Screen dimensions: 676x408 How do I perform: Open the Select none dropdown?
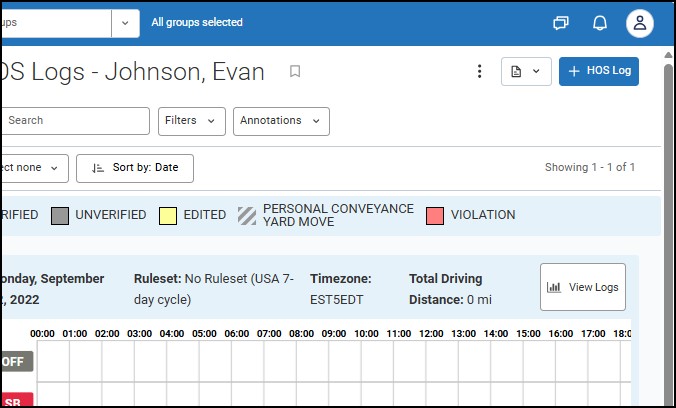(x=34, y=168)
